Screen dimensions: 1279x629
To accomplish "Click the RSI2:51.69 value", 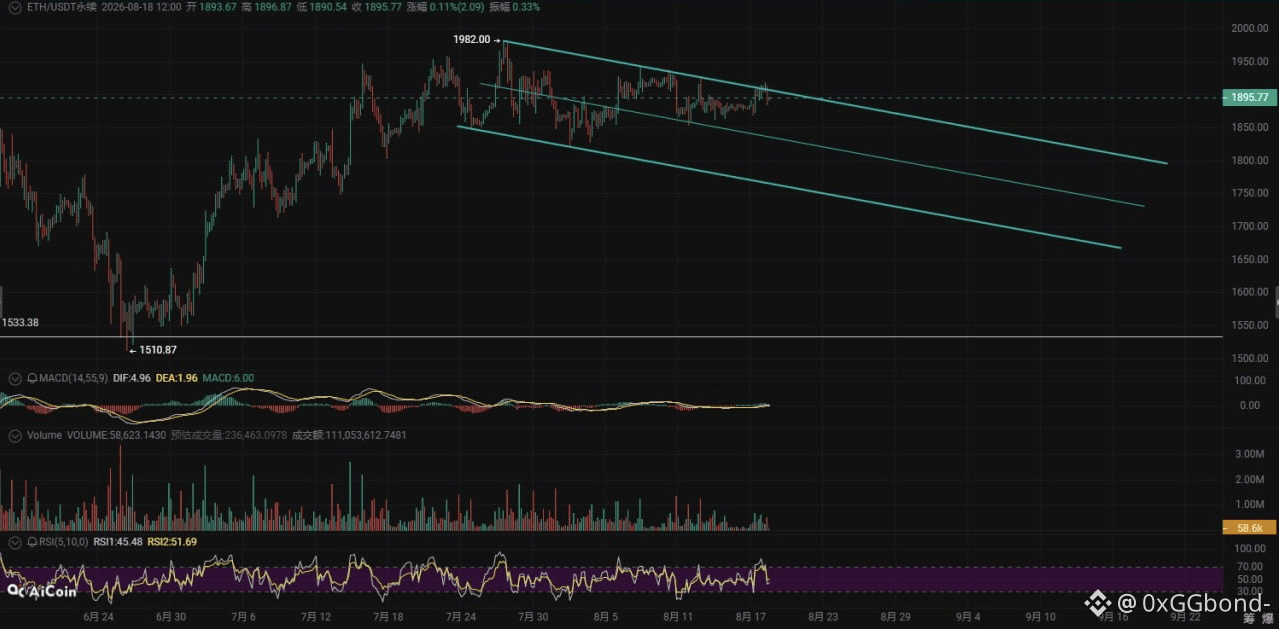I will pyautogui.click(x=173, y=541).
